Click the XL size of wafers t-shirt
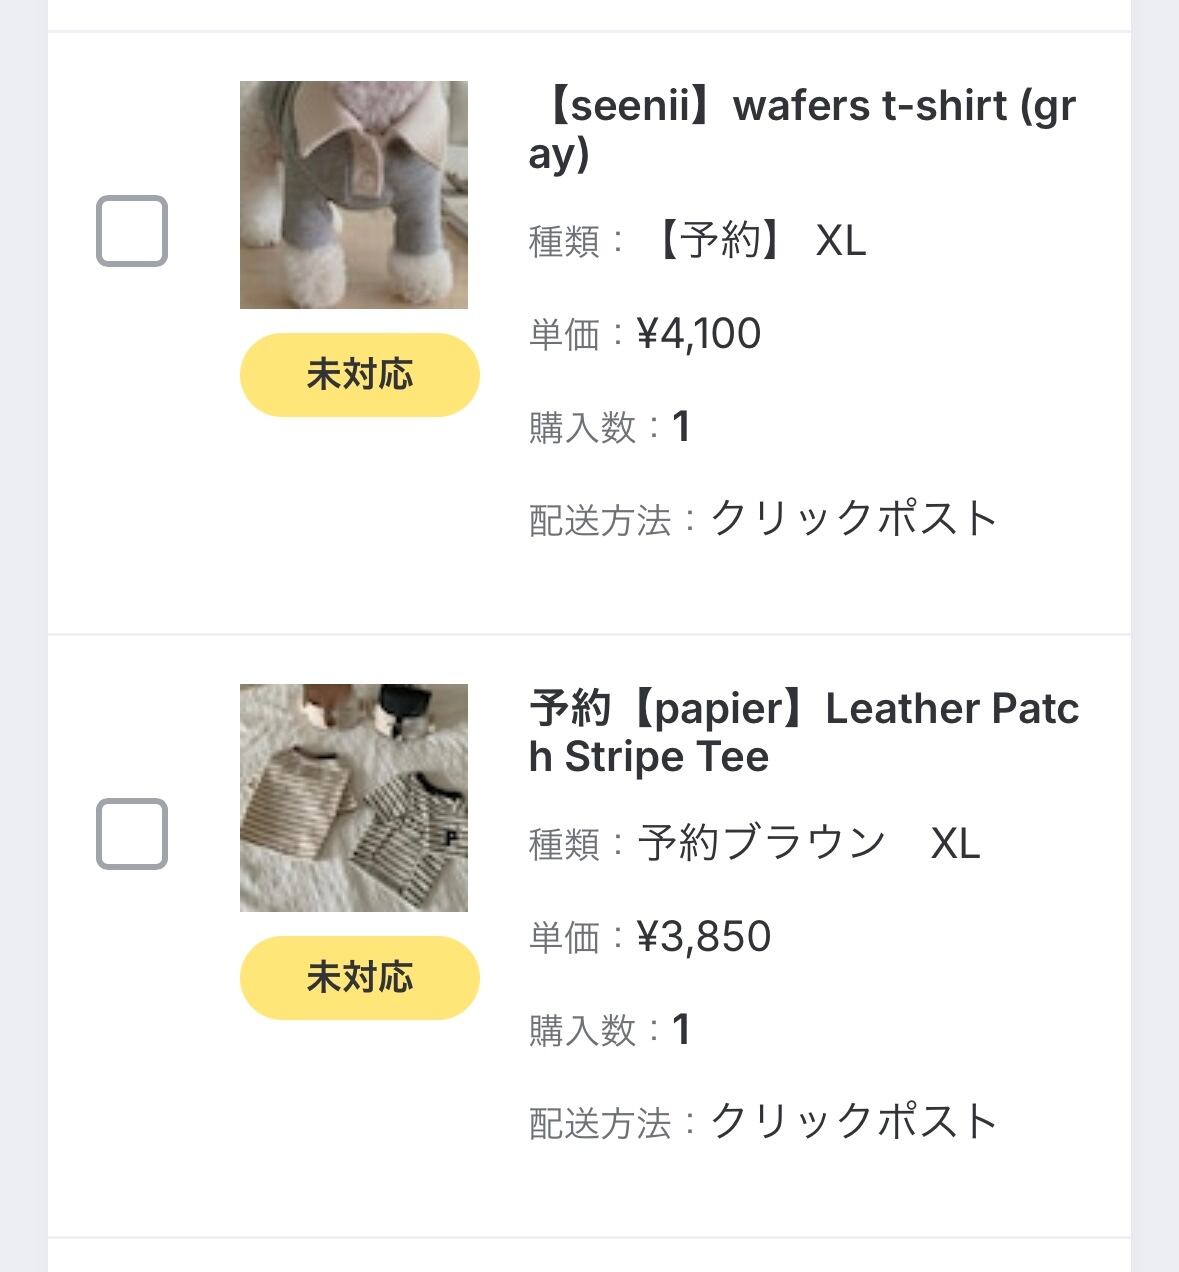The image size is (1179, 1272). (841, 241)
